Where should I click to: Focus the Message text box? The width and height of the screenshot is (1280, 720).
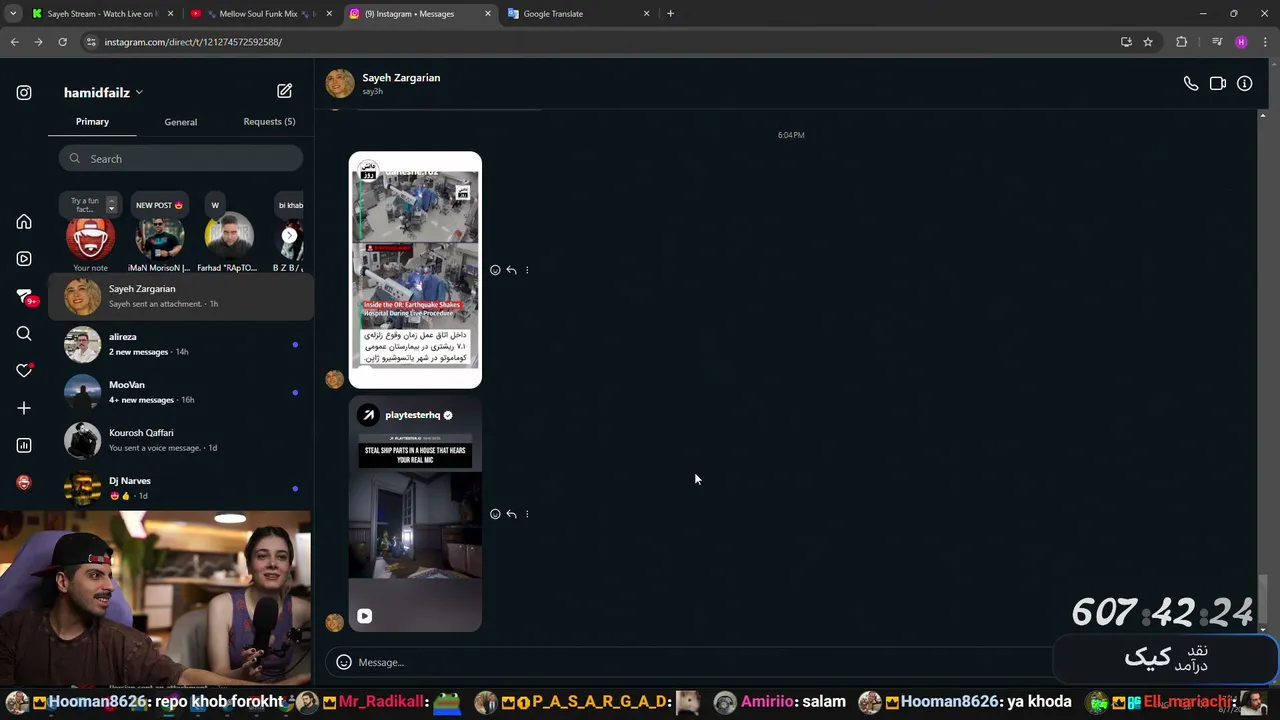point(690,662)
